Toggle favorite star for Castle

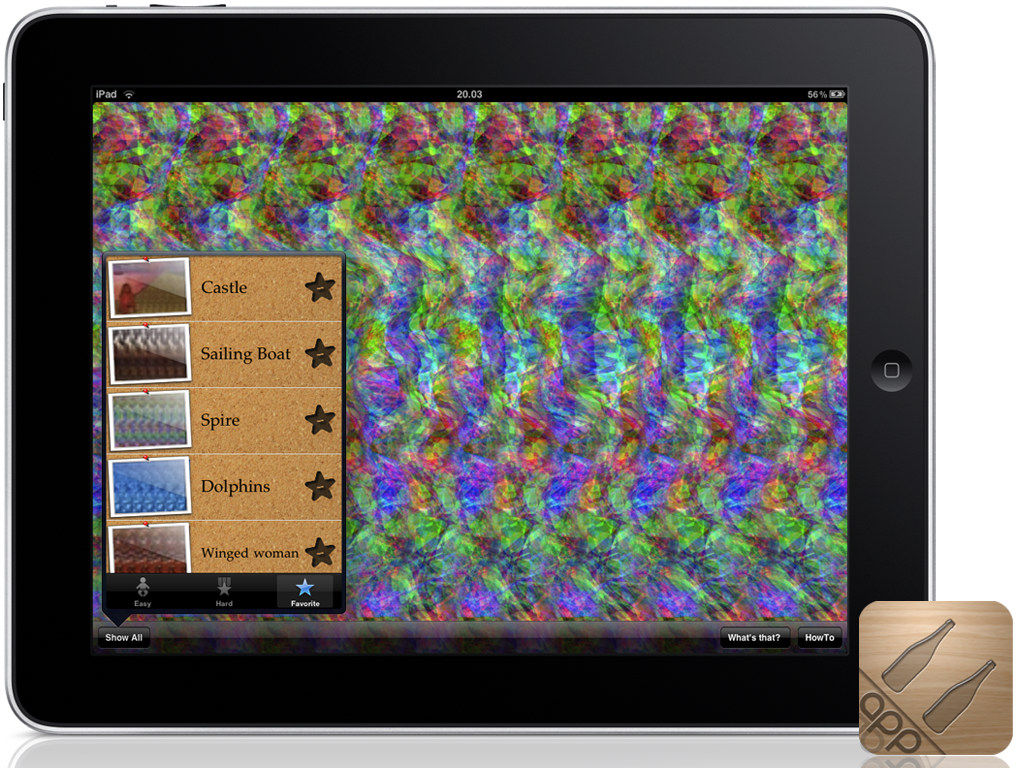(x=320, y=287)
